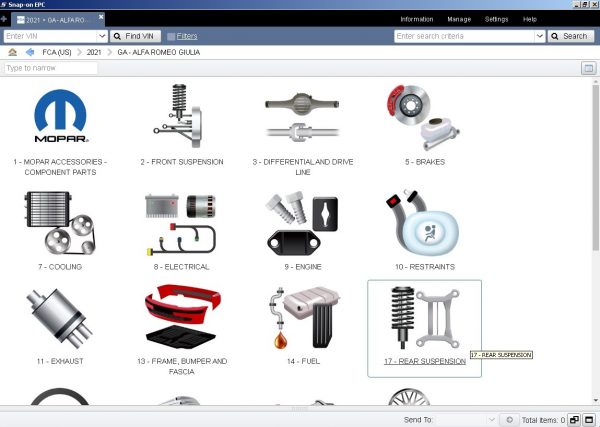Open the 17 - REAR SUSPENSION link
The height and width of the screenshot is (427, 600).
click(425, 361)
